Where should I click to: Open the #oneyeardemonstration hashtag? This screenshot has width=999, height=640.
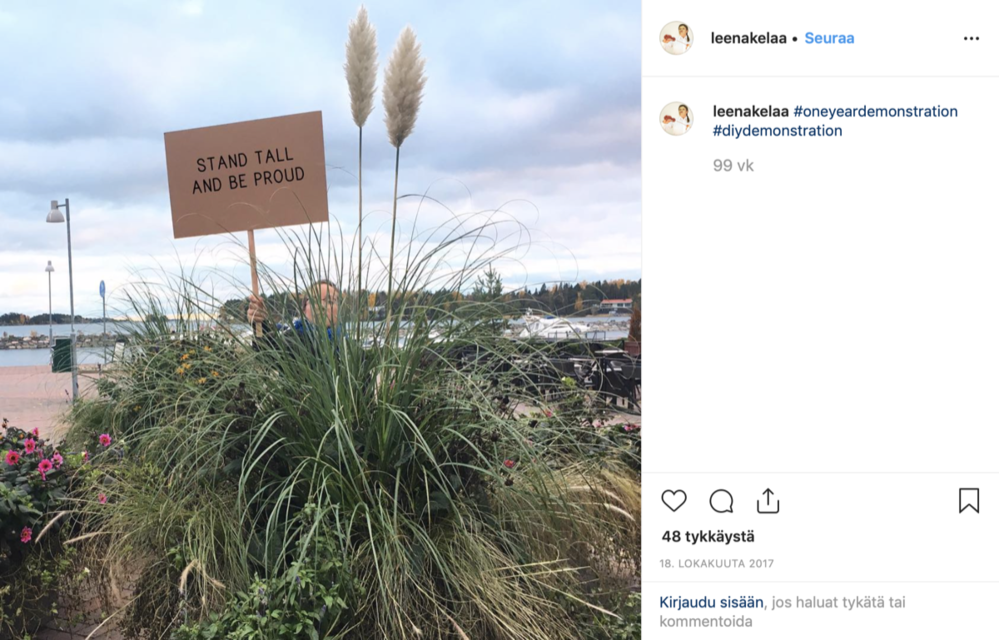click(875, 111)
